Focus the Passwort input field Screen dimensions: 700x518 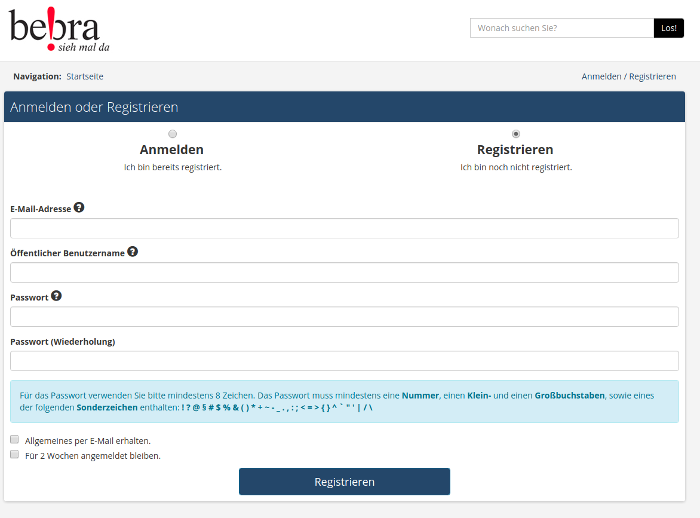[x=344, y=317]
